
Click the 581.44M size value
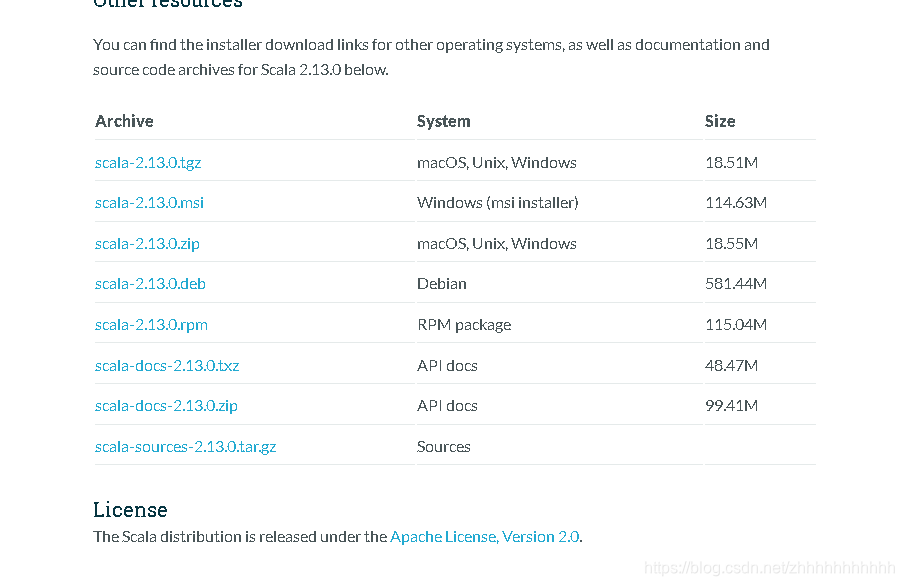736,284
